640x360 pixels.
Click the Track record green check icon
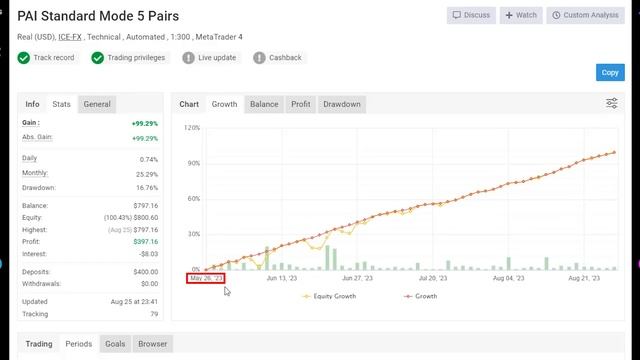pos(24,58)
